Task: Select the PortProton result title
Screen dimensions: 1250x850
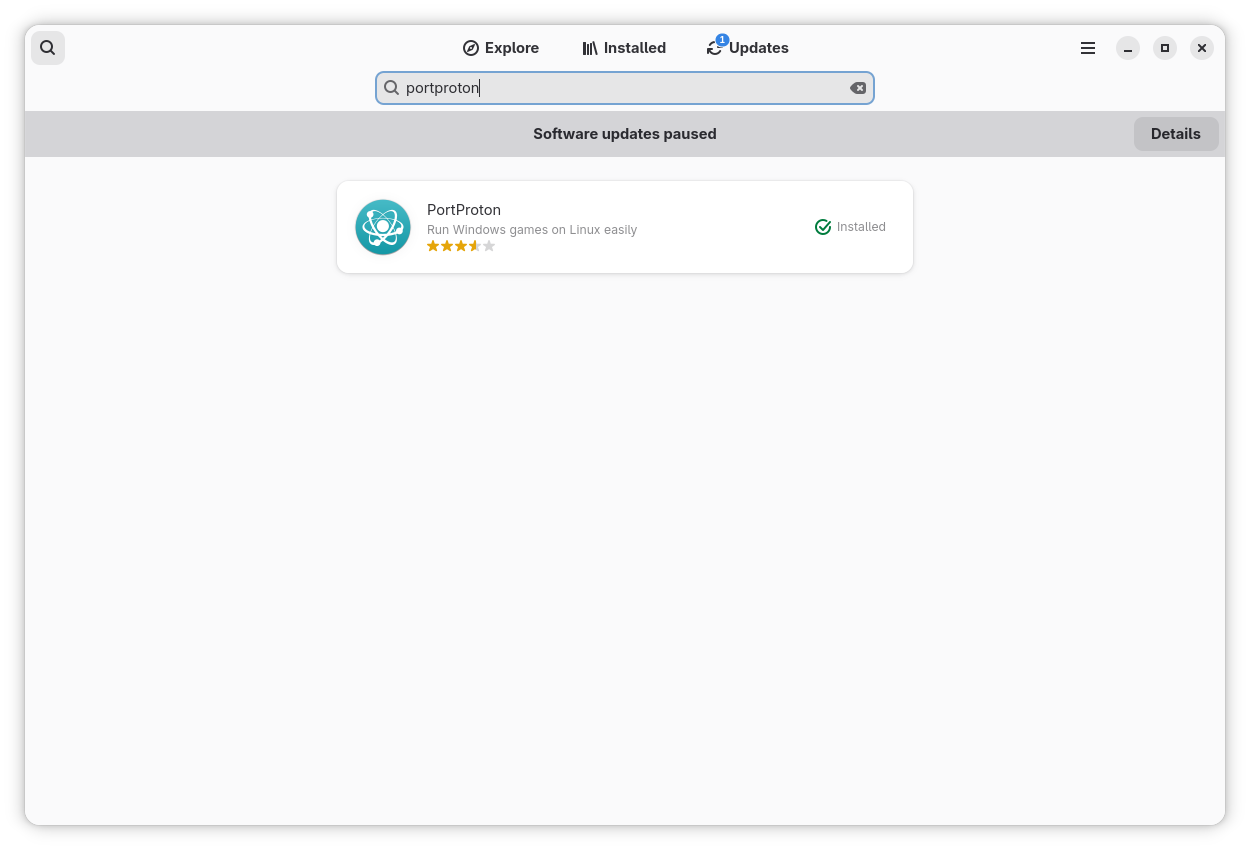Action: pos(464,210)
